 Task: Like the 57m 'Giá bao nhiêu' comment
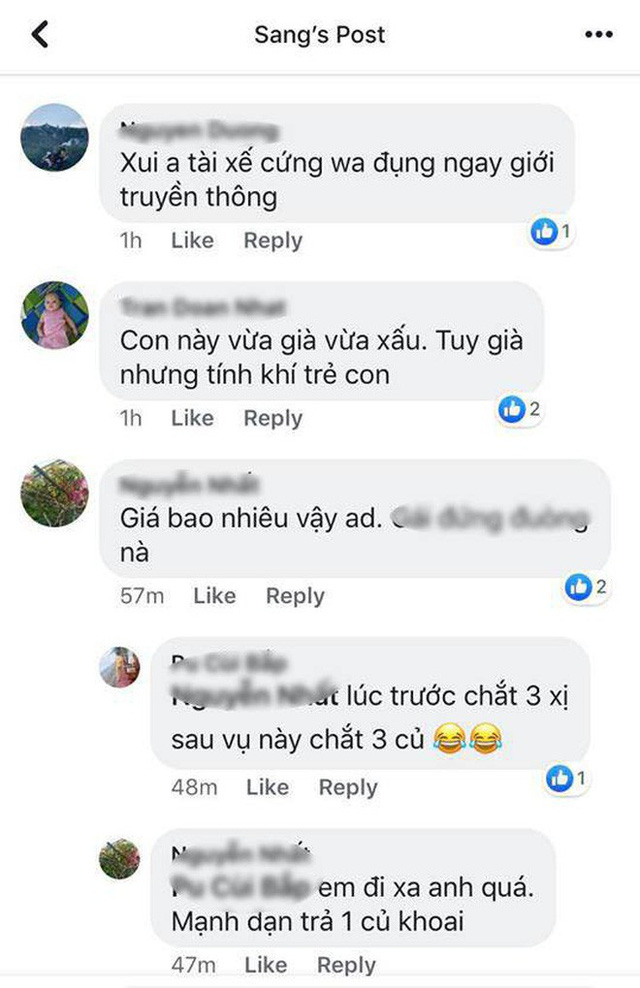pyautogui.click(x=214, y=595)
